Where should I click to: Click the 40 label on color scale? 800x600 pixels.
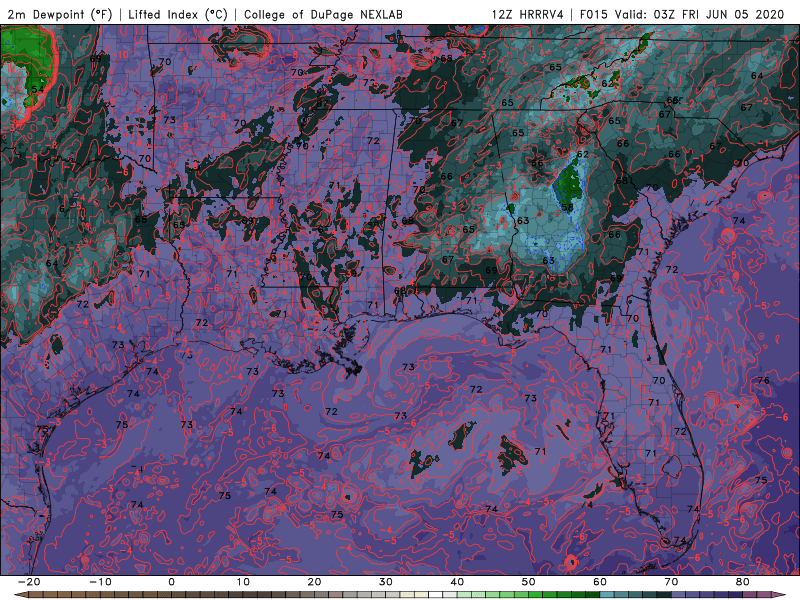point(457,582)
